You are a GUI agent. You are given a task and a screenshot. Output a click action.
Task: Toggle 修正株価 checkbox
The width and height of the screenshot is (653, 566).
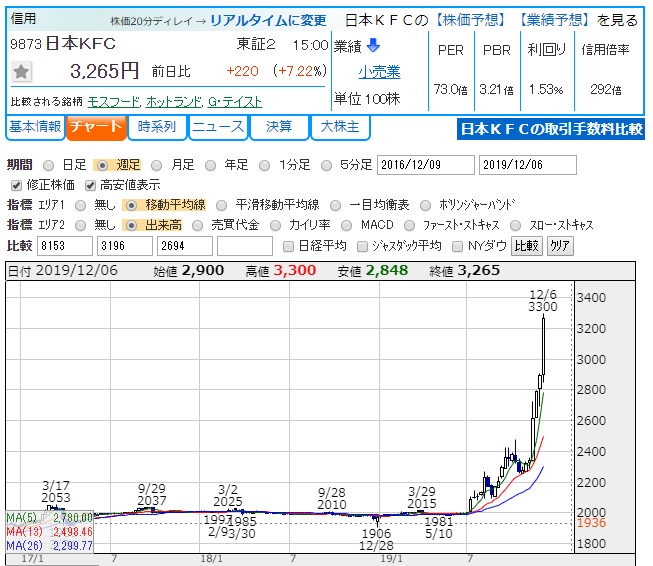click(16, 185)
